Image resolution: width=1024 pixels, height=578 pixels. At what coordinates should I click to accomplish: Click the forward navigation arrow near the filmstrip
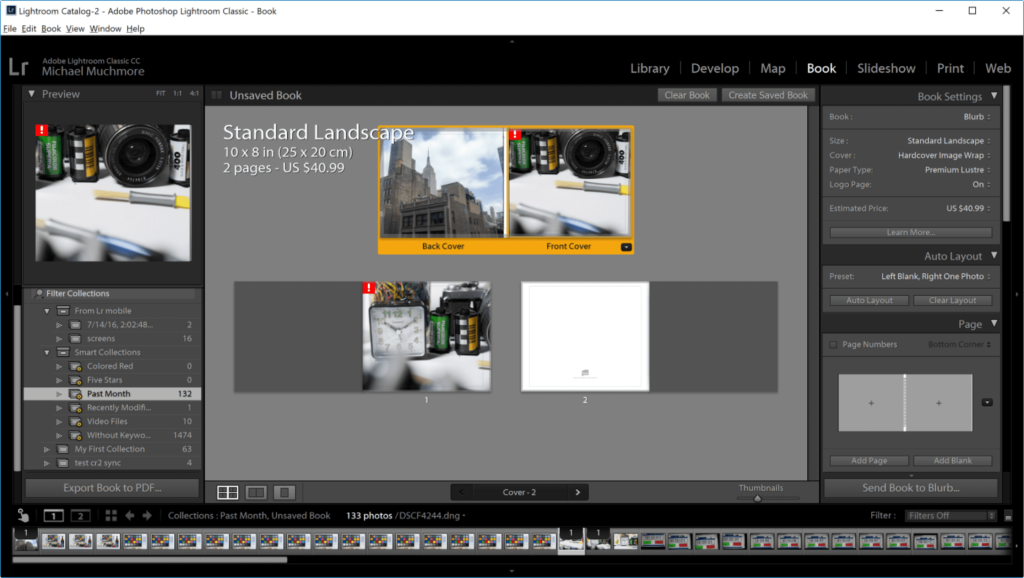click(147, 515)
